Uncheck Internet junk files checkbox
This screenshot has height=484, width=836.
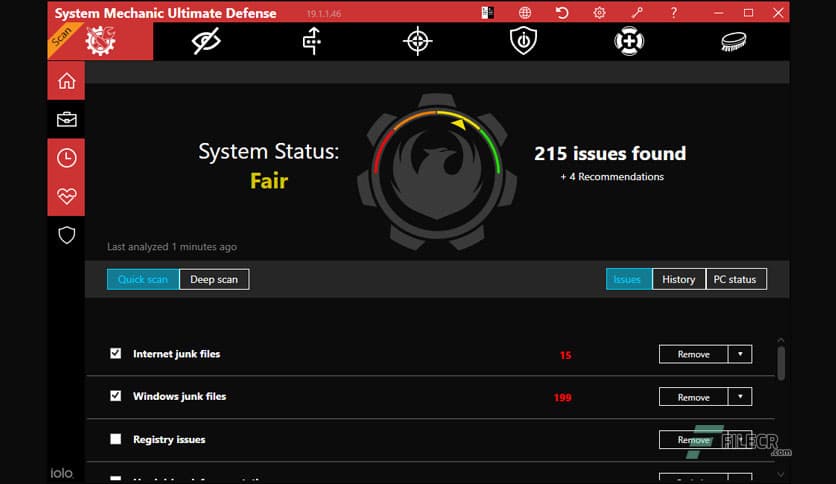pos(115,353)
